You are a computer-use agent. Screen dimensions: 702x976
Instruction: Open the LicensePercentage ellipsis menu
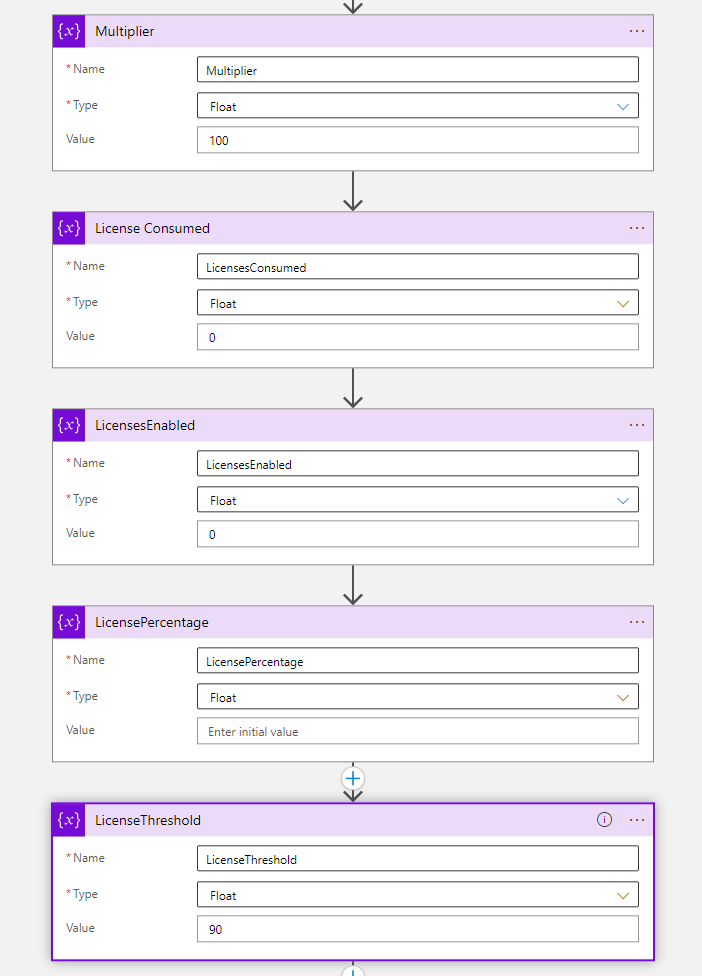(x=637, y=622)
